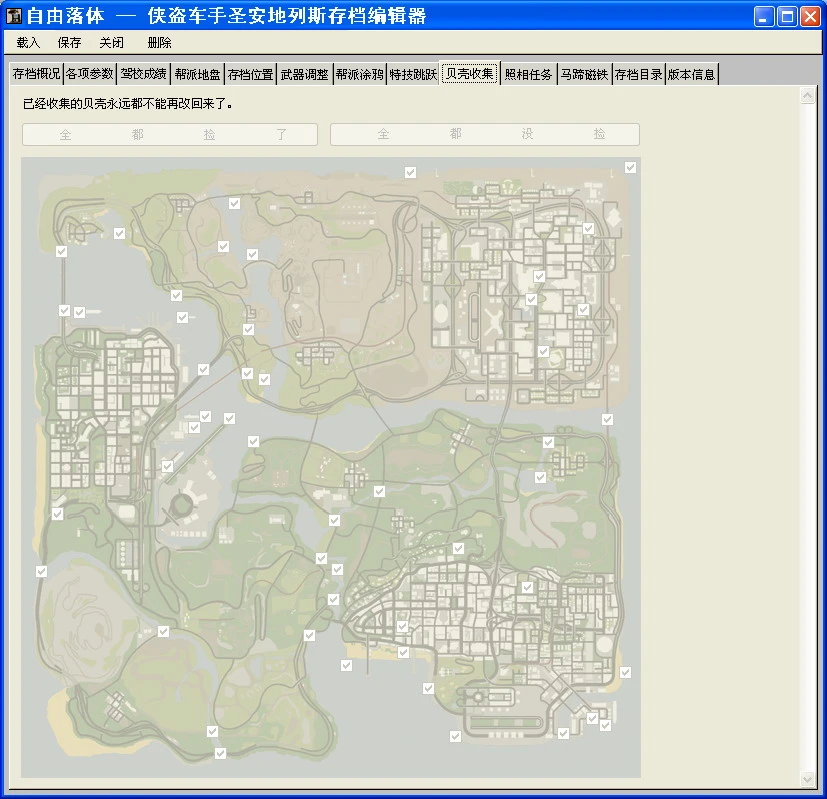Open the 照相任务 tab
This screenshot has width=827, height=799.
click(528, 74)
